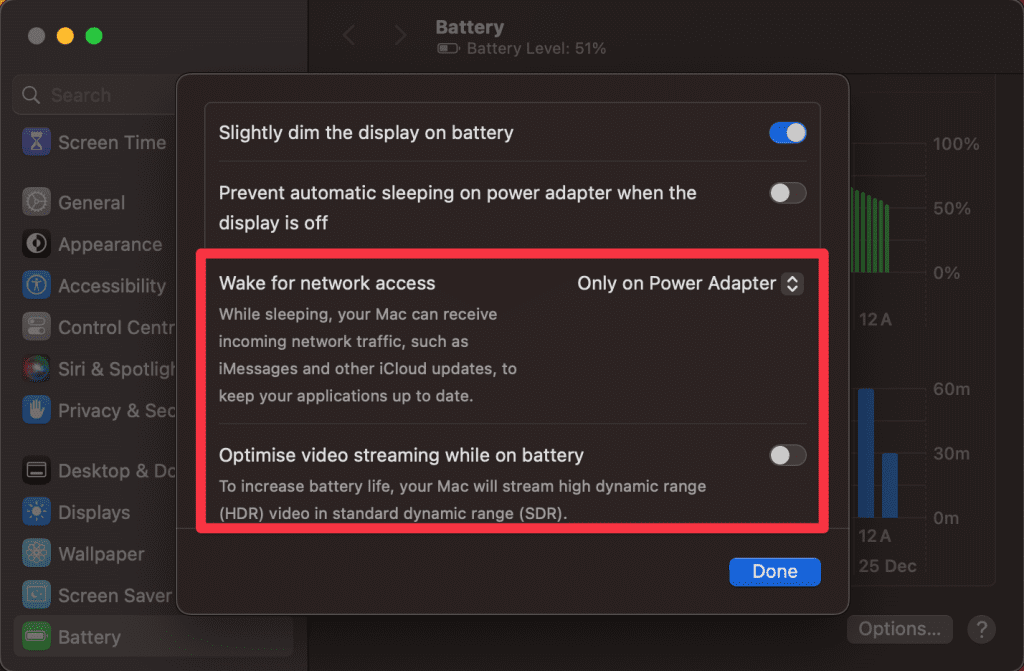Viewport: 1024px width, 671px height.
Task: Select the Battery item in sidebar
Action: click(89, 637)
